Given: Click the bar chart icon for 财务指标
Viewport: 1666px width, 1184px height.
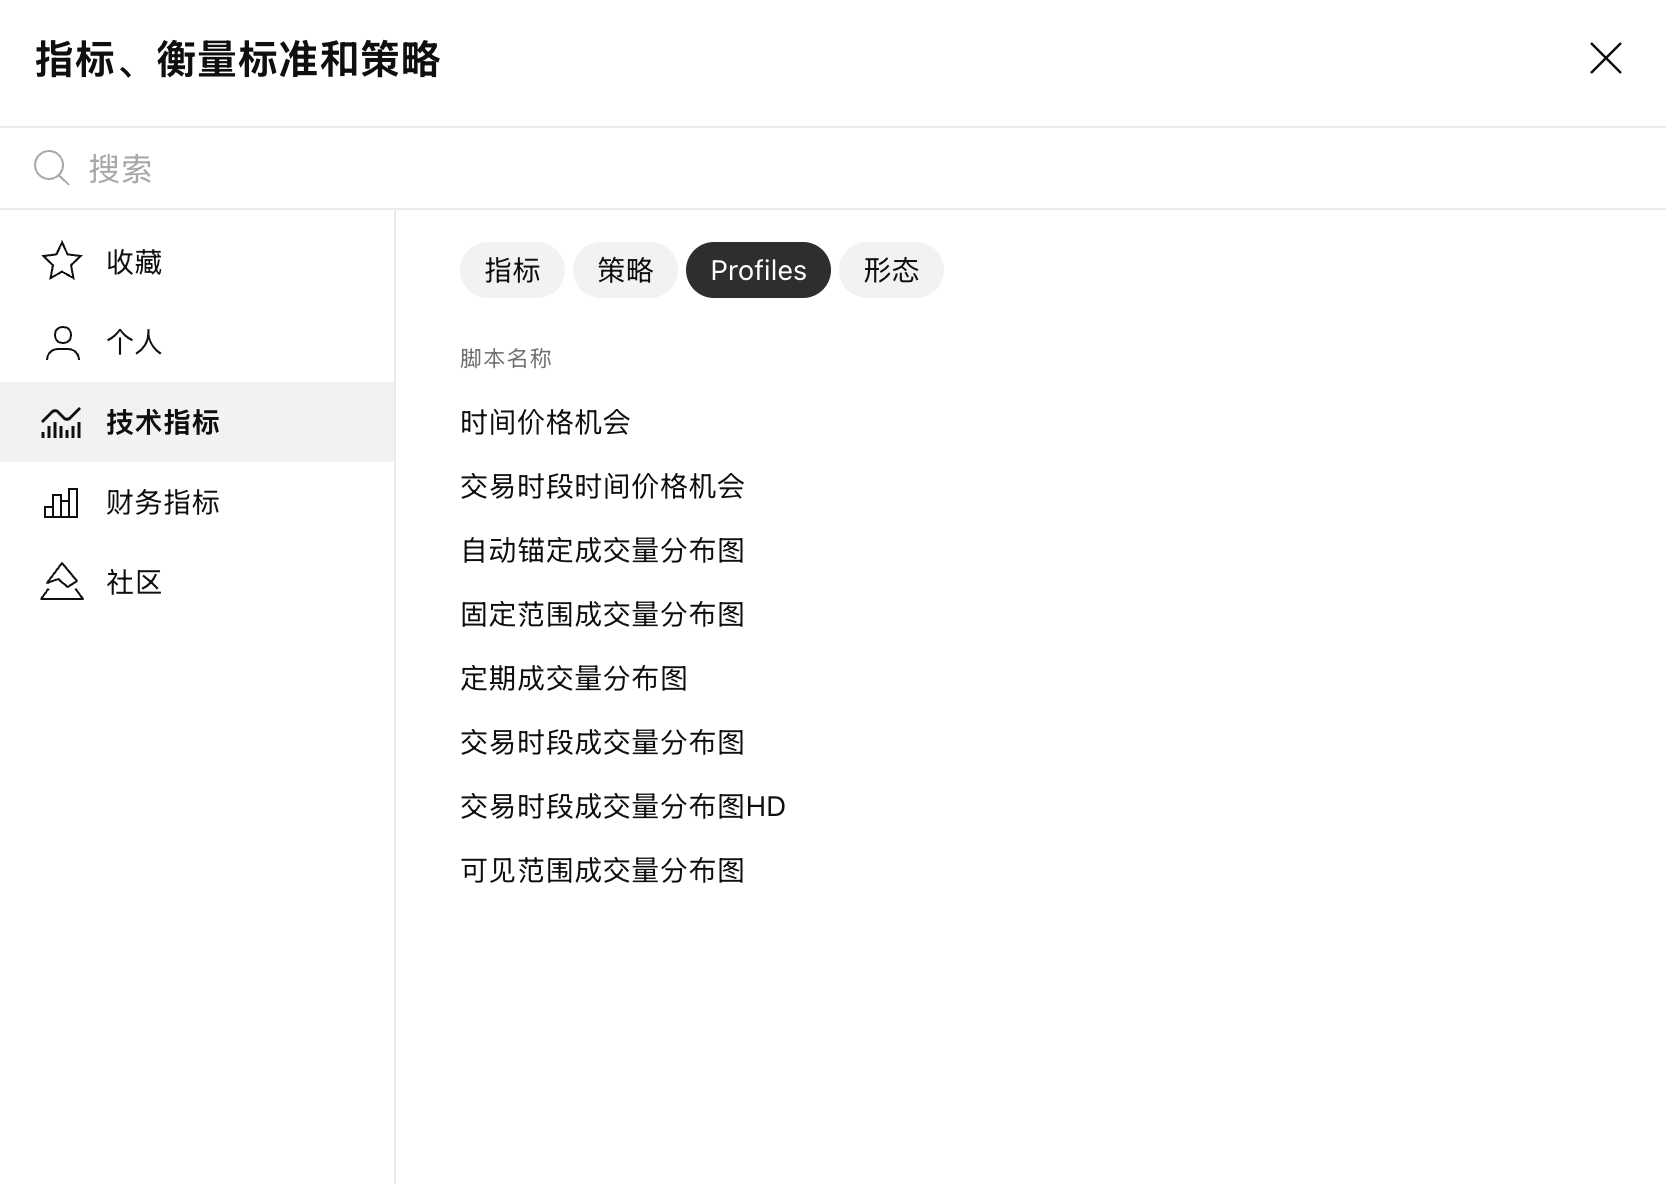Looking at the screenshot, I should (61, 502).
